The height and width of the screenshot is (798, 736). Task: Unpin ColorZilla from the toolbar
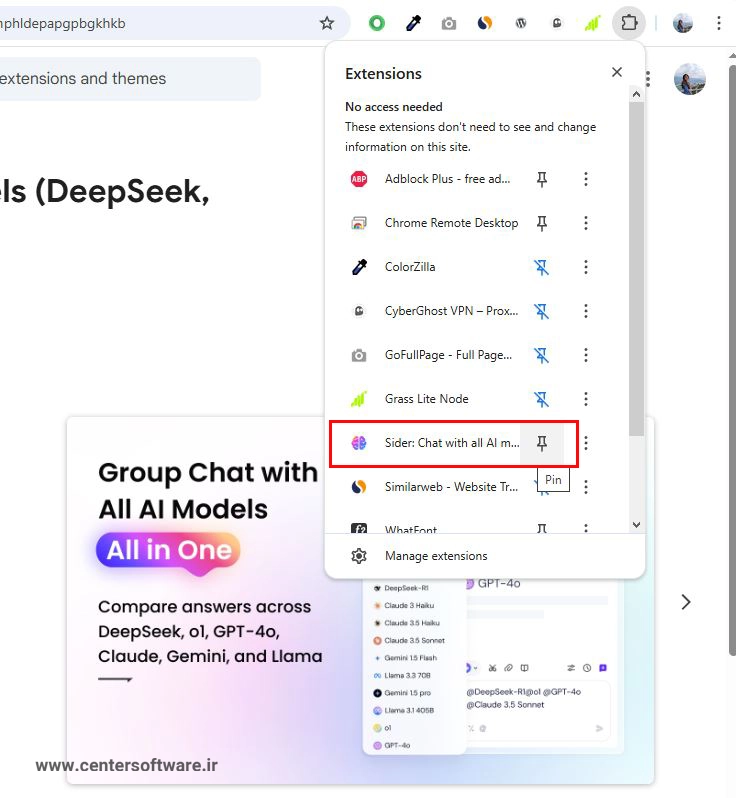542,267
